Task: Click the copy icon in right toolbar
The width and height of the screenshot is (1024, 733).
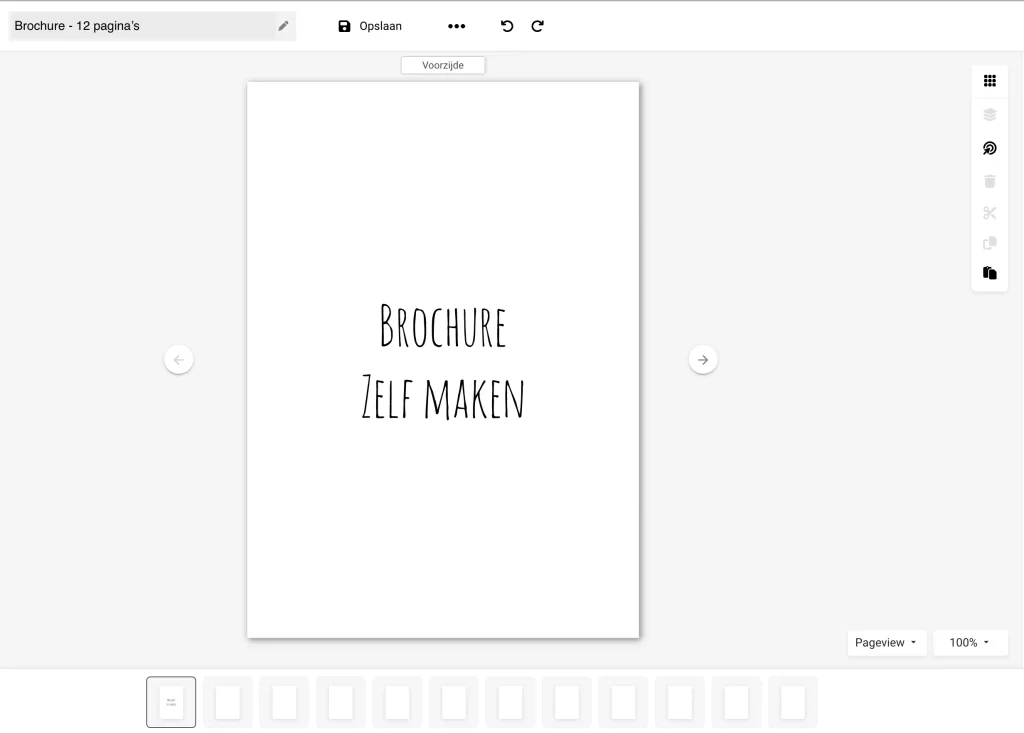Action: [989, 243]
